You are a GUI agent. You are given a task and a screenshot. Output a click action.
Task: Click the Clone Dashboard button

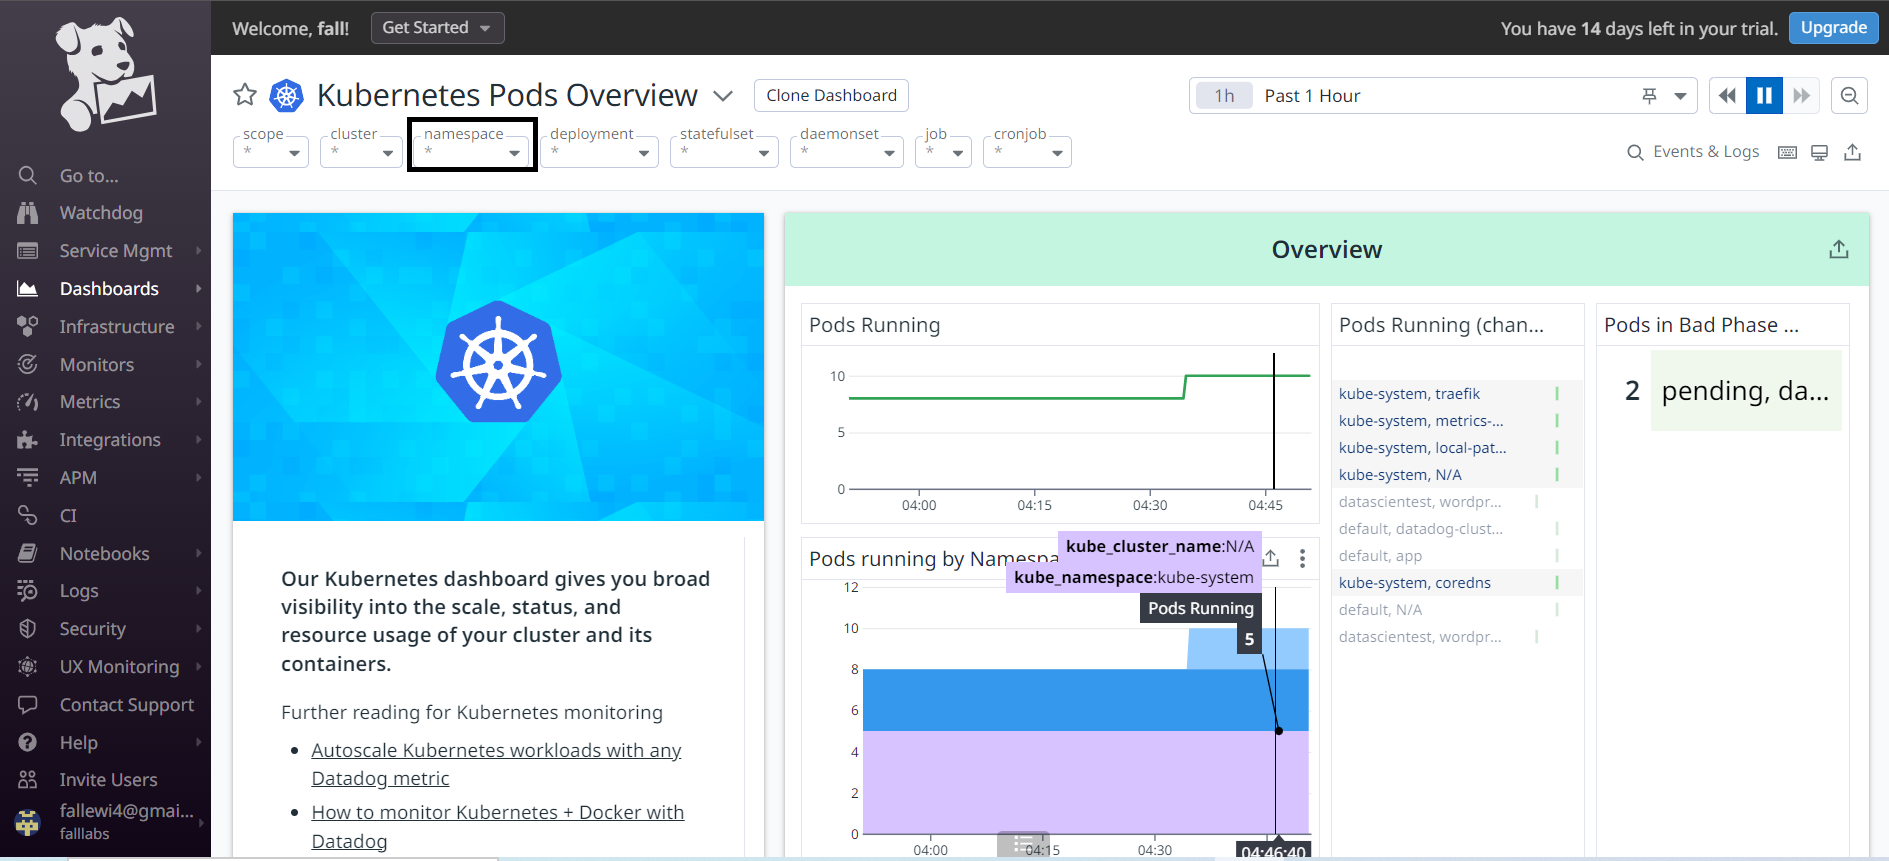tap(831, 96)
